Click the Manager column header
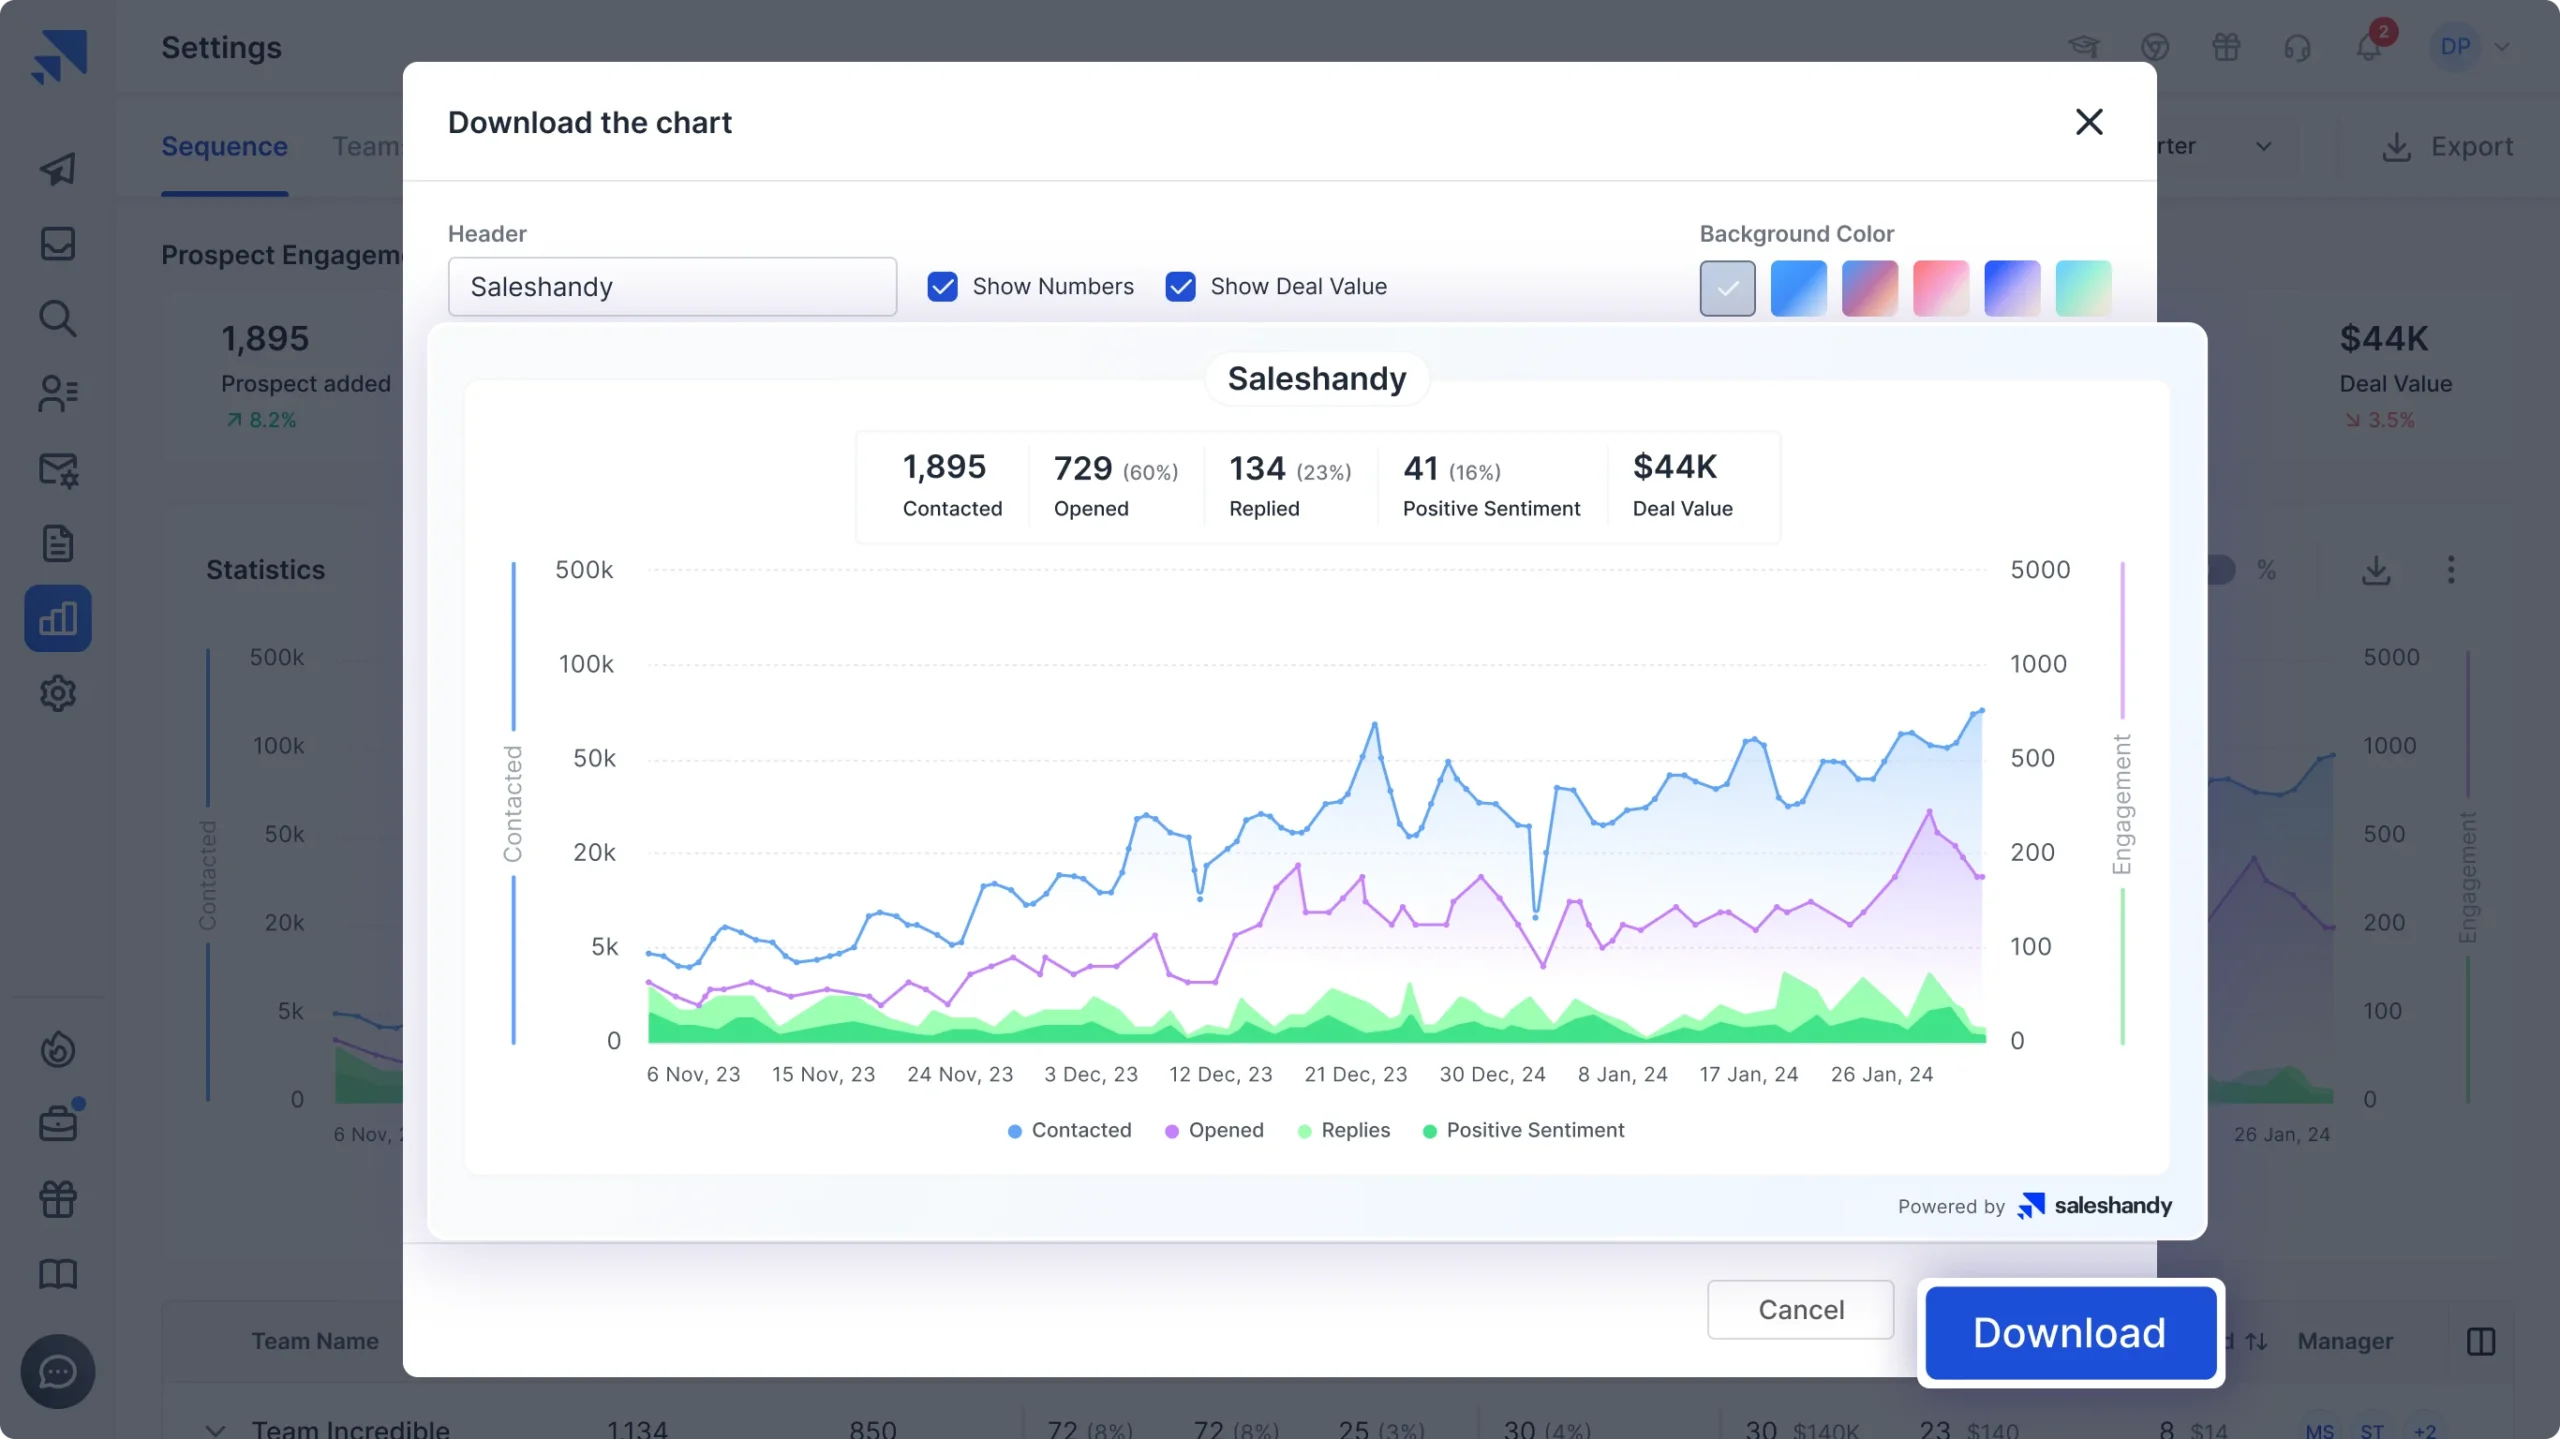This screenshot has width=2560, height=1439. (2345, 1341)
